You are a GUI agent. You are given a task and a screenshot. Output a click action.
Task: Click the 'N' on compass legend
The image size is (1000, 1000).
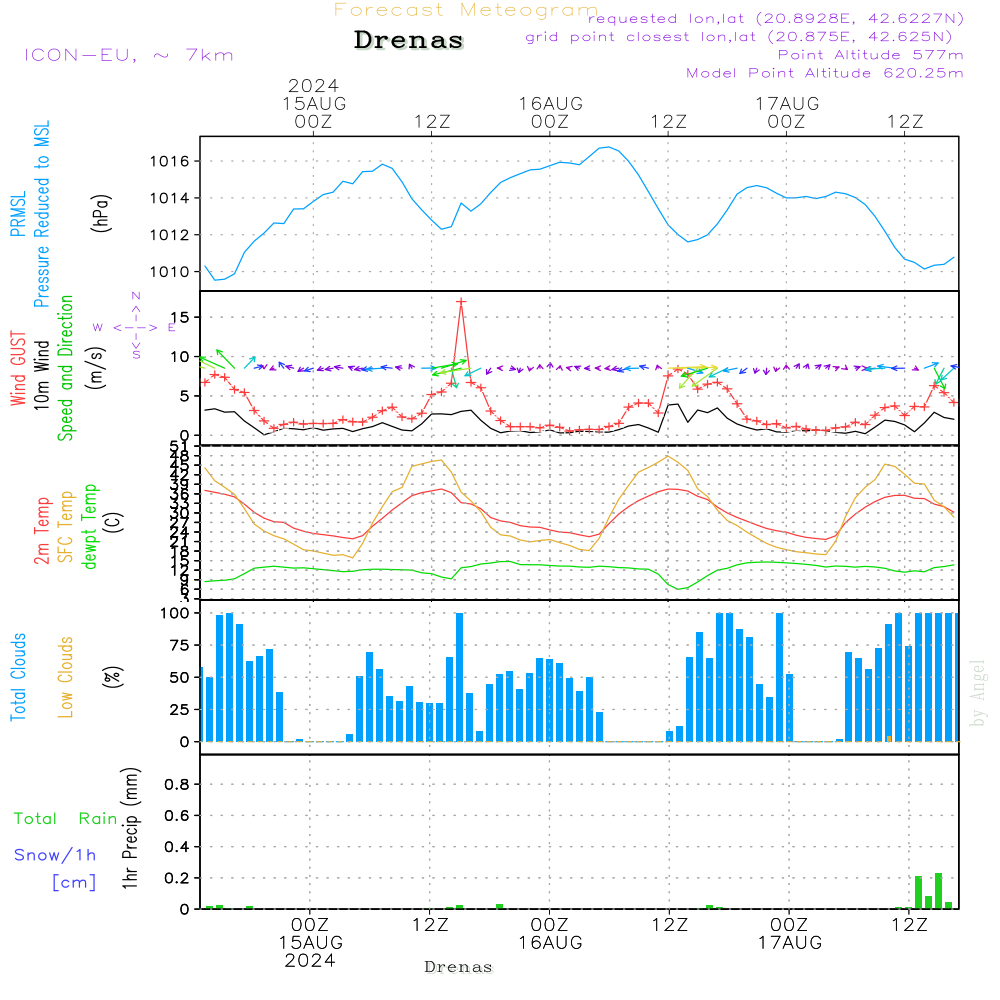point(136,296)
